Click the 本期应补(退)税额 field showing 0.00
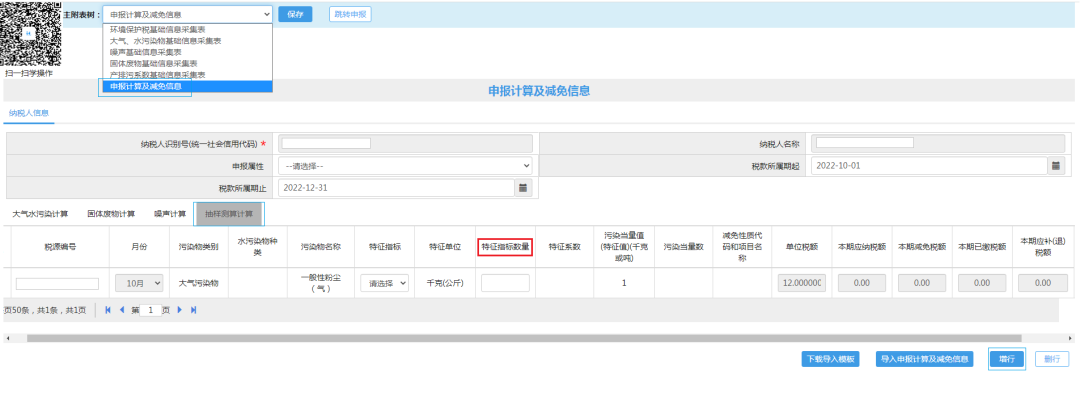 1042,283
